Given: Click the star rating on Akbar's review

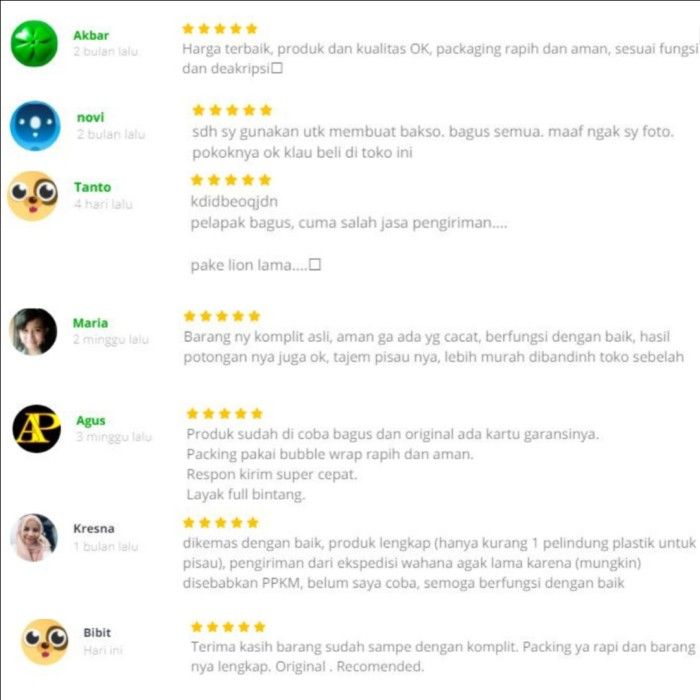Looking at the screenshot, I should pyautogui.click(x=220, y=29).
